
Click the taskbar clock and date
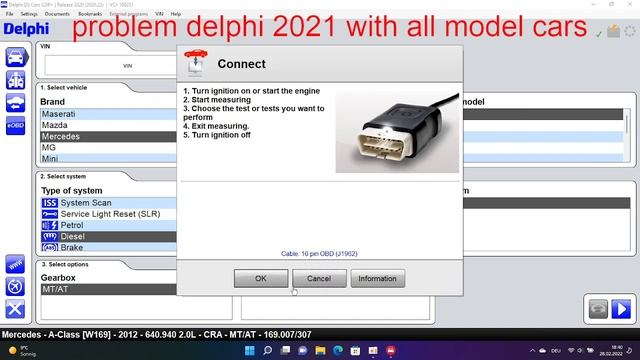(x=611, y=350)
